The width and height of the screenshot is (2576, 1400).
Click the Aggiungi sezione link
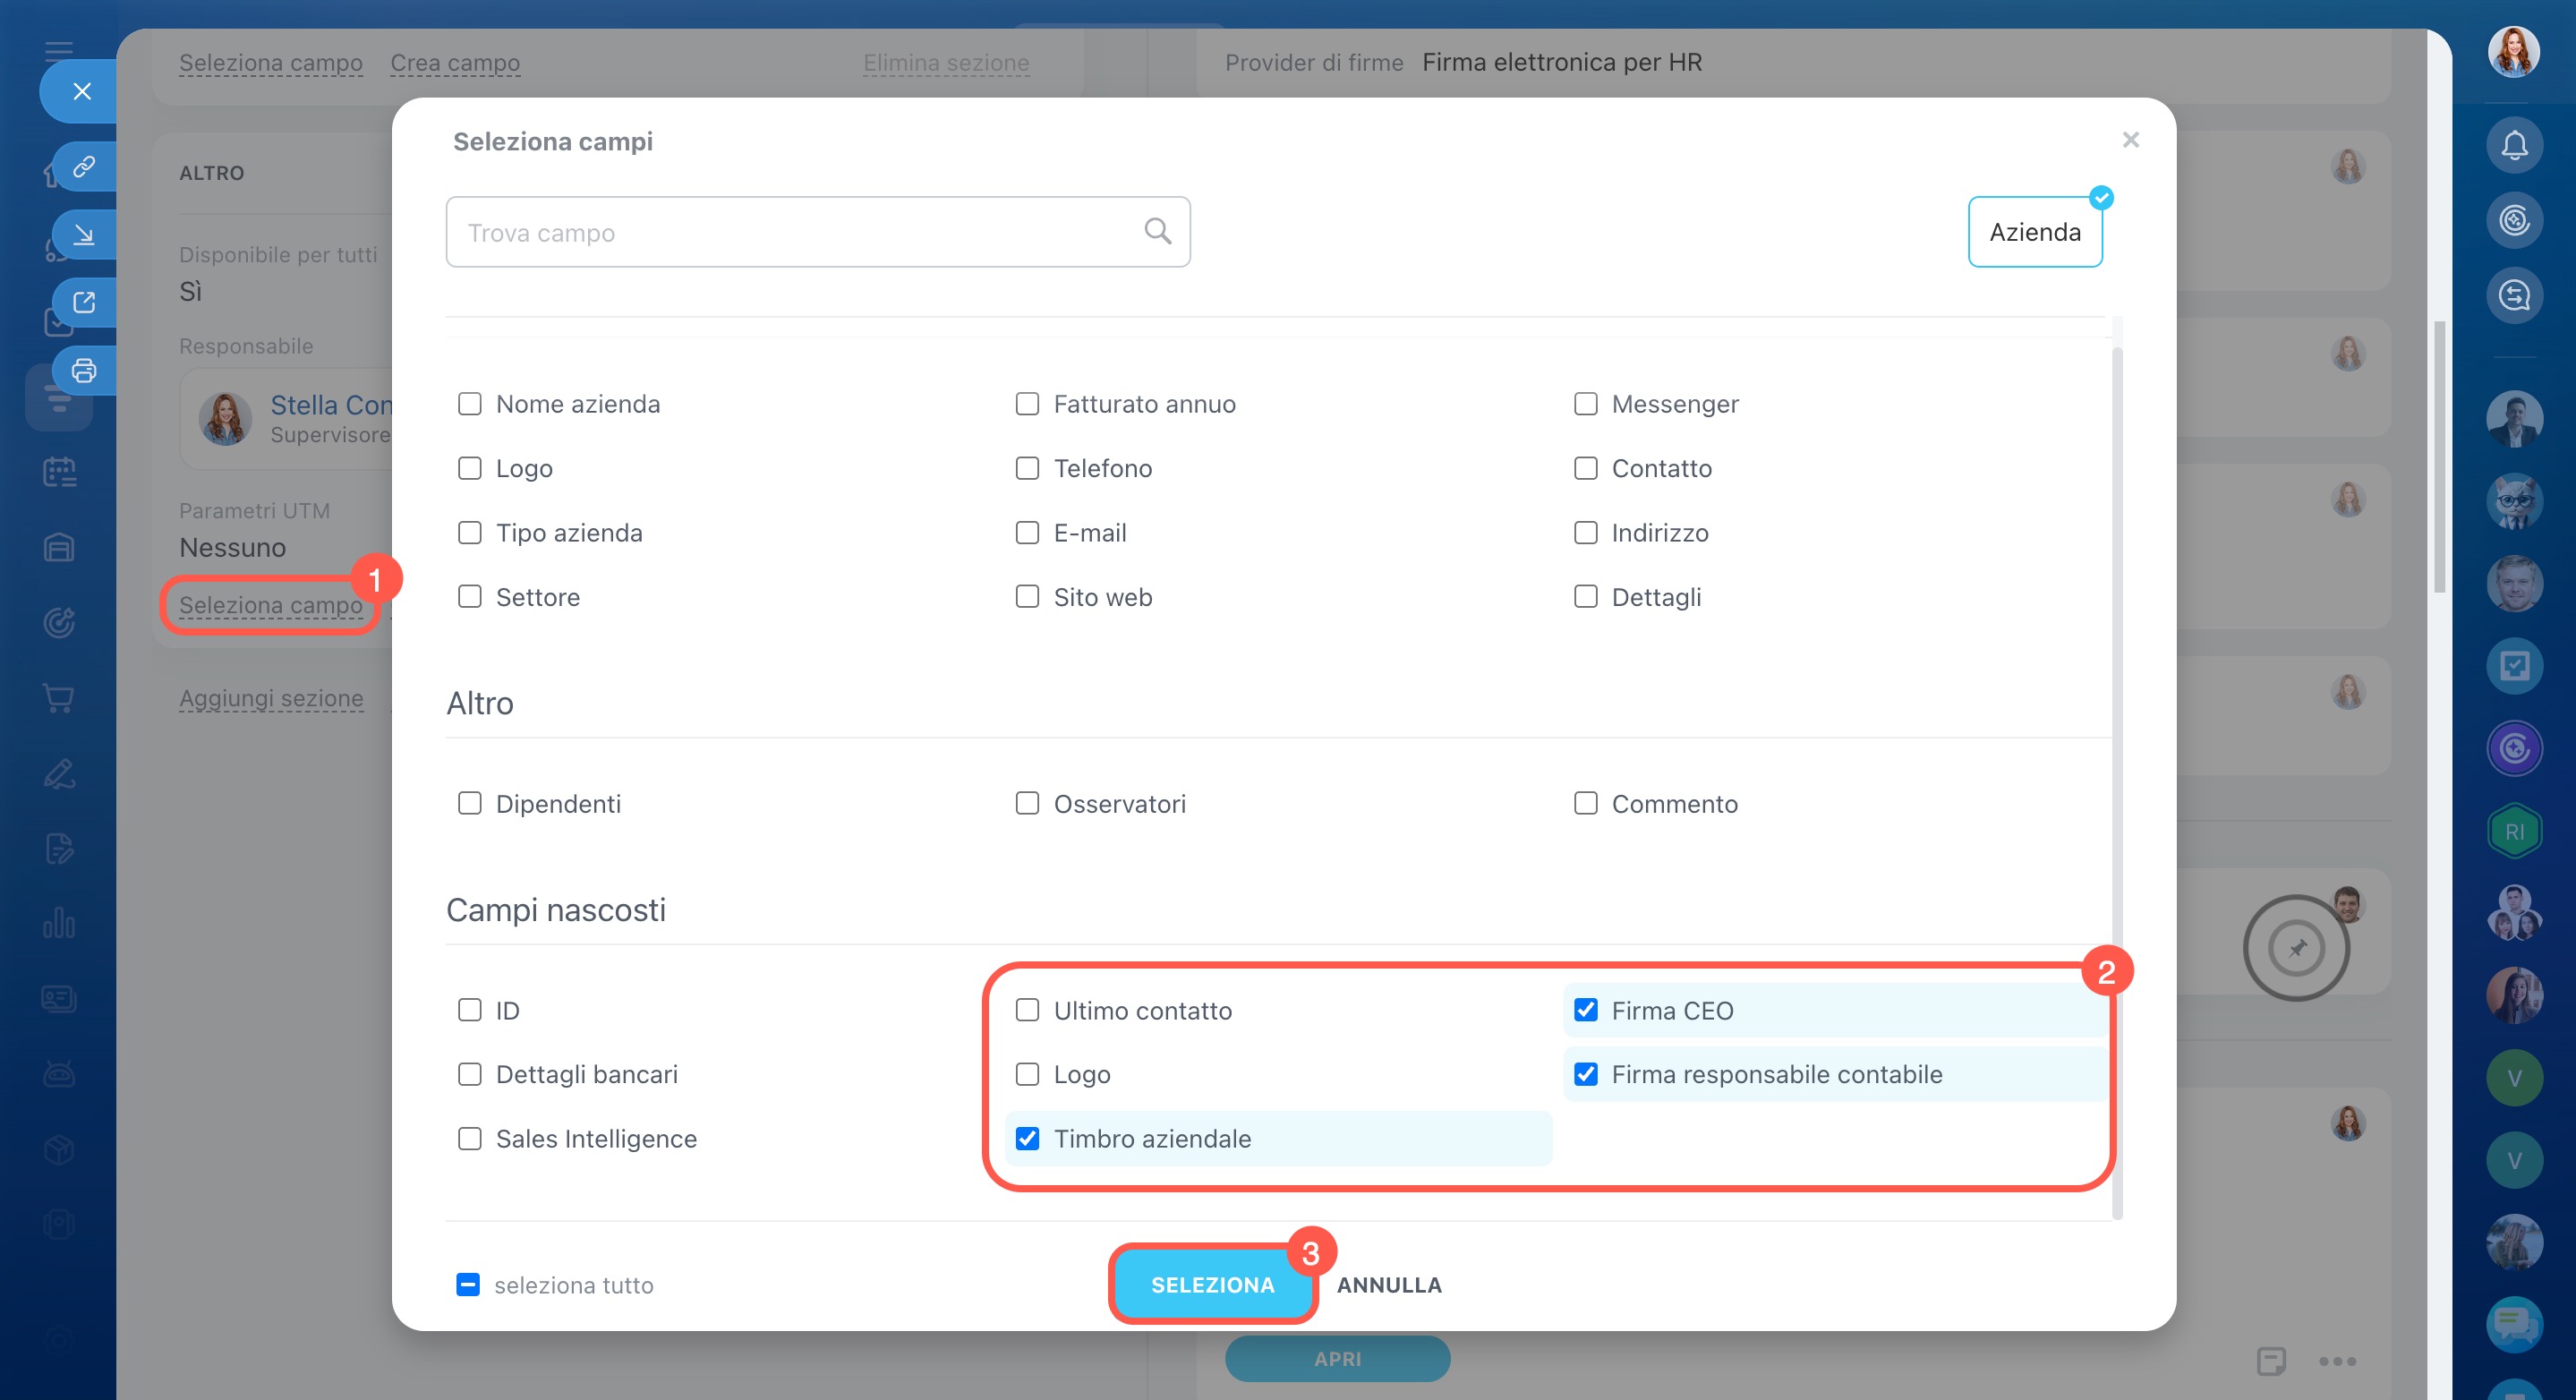pyautogui.click(x=271, y=698)
